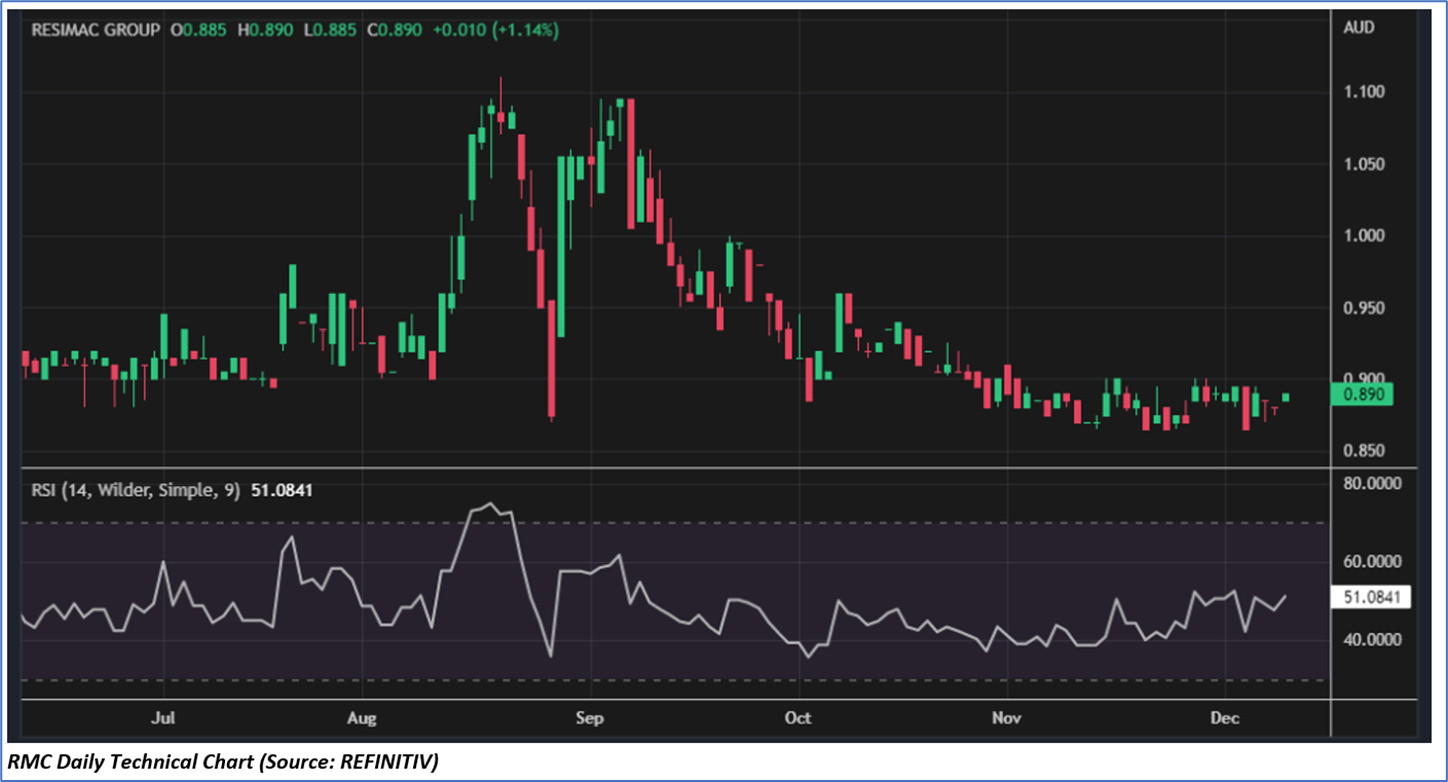This screenshot has height=782, width=1448.
Task: Click the Jul label on time axis
Action: pos(165,718)
